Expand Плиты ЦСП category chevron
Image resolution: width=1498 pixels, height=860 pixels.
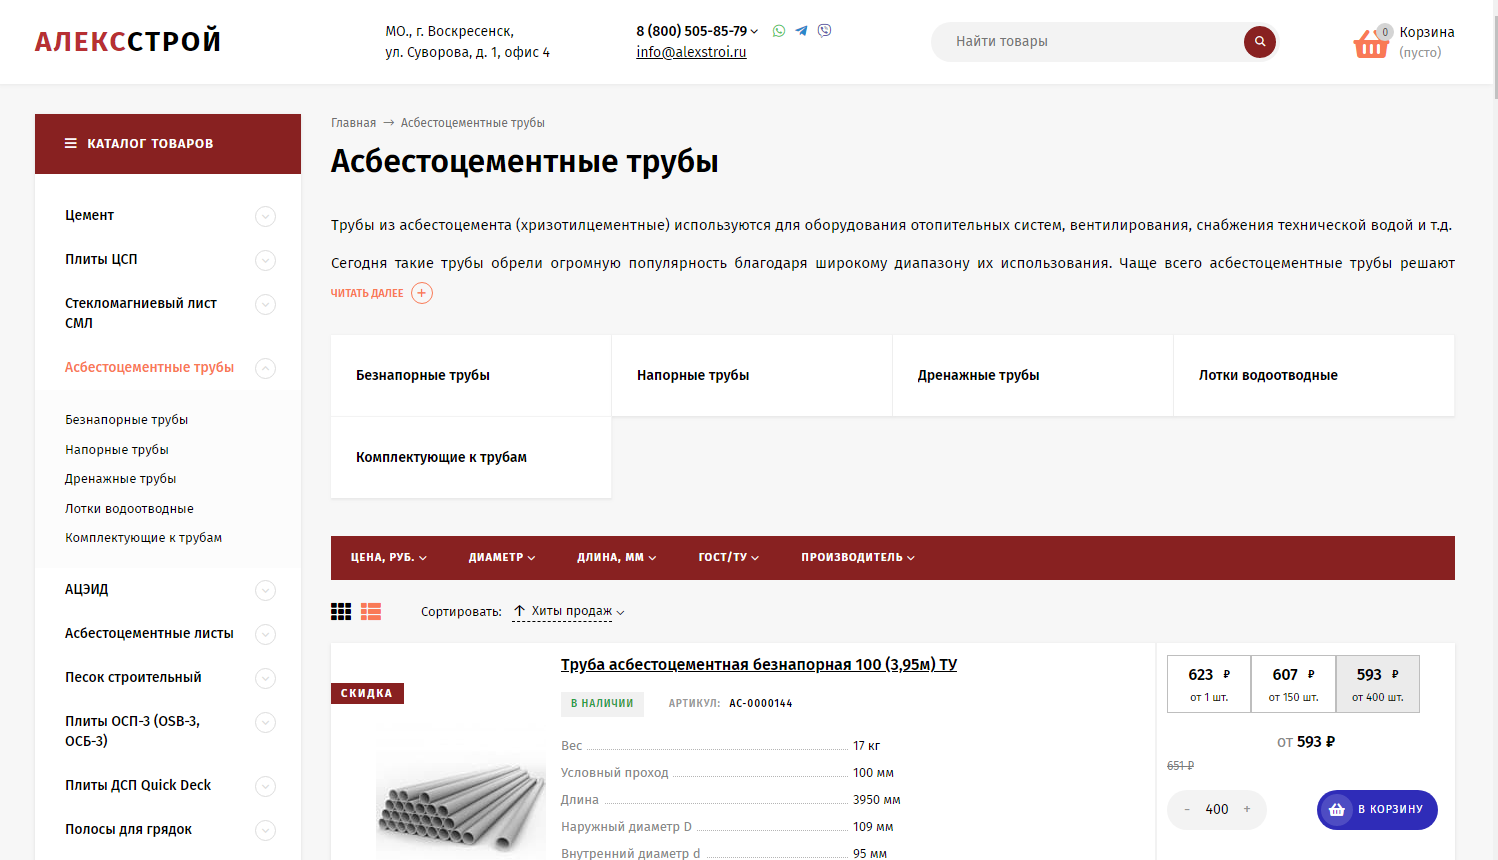click(265, 260)
